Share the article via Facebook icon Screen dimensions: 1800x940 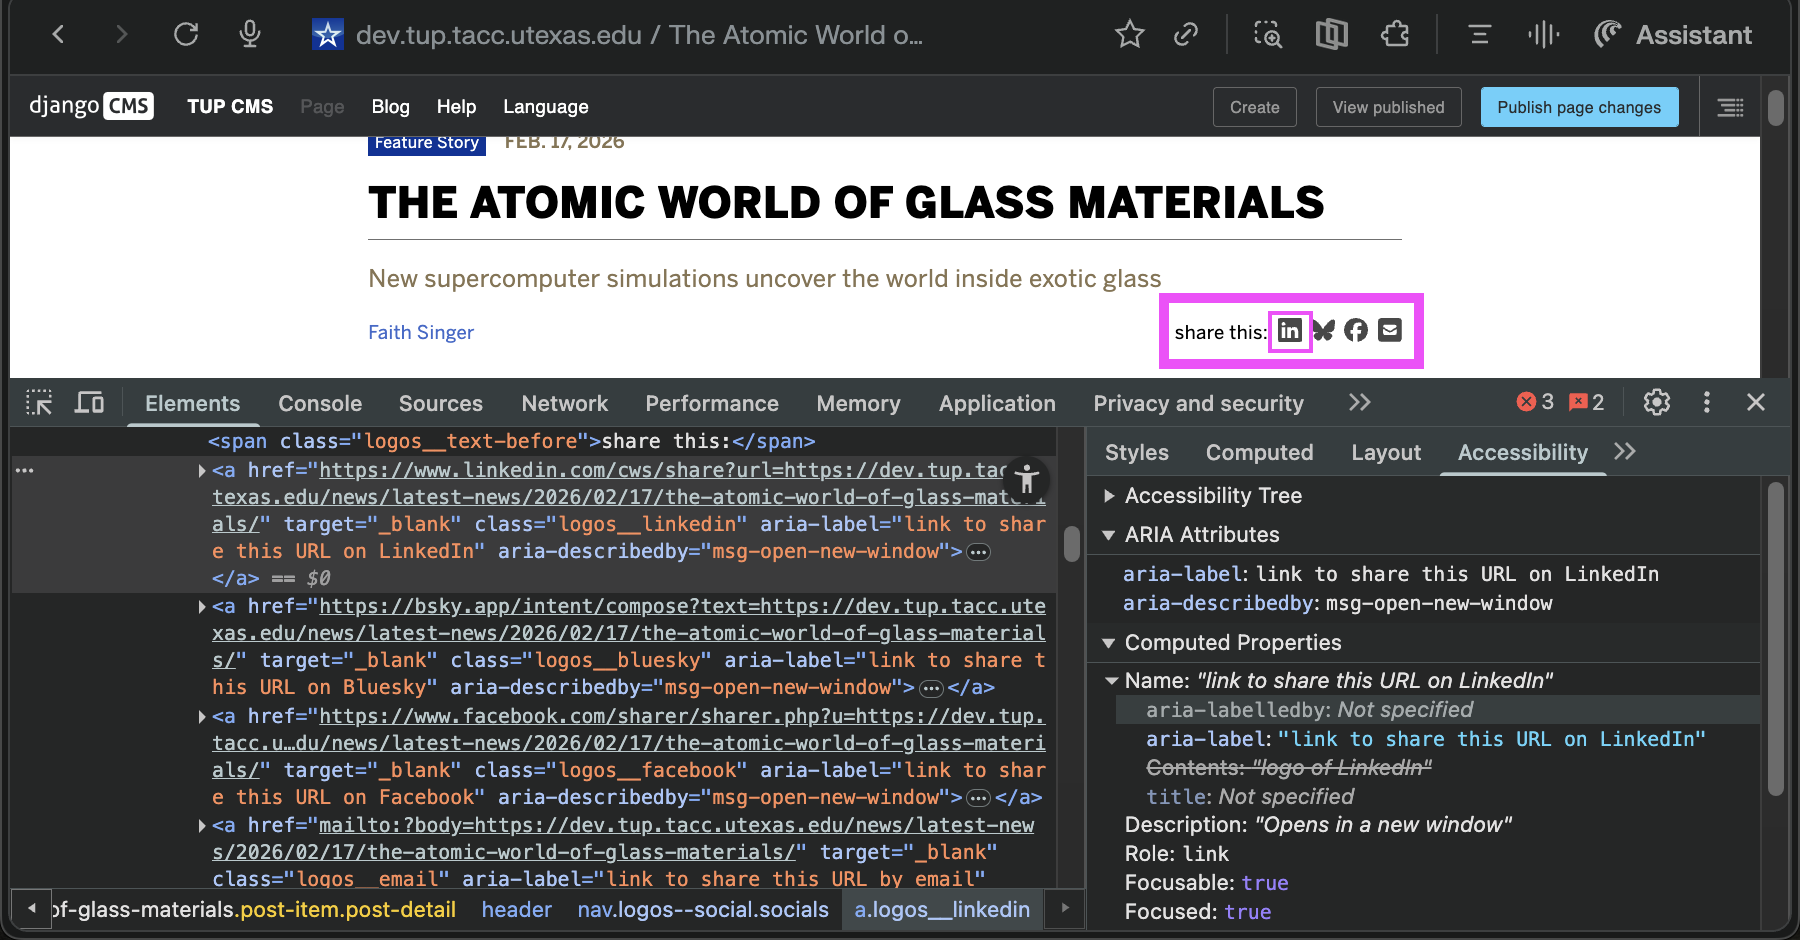click(x=1356, y=331)
